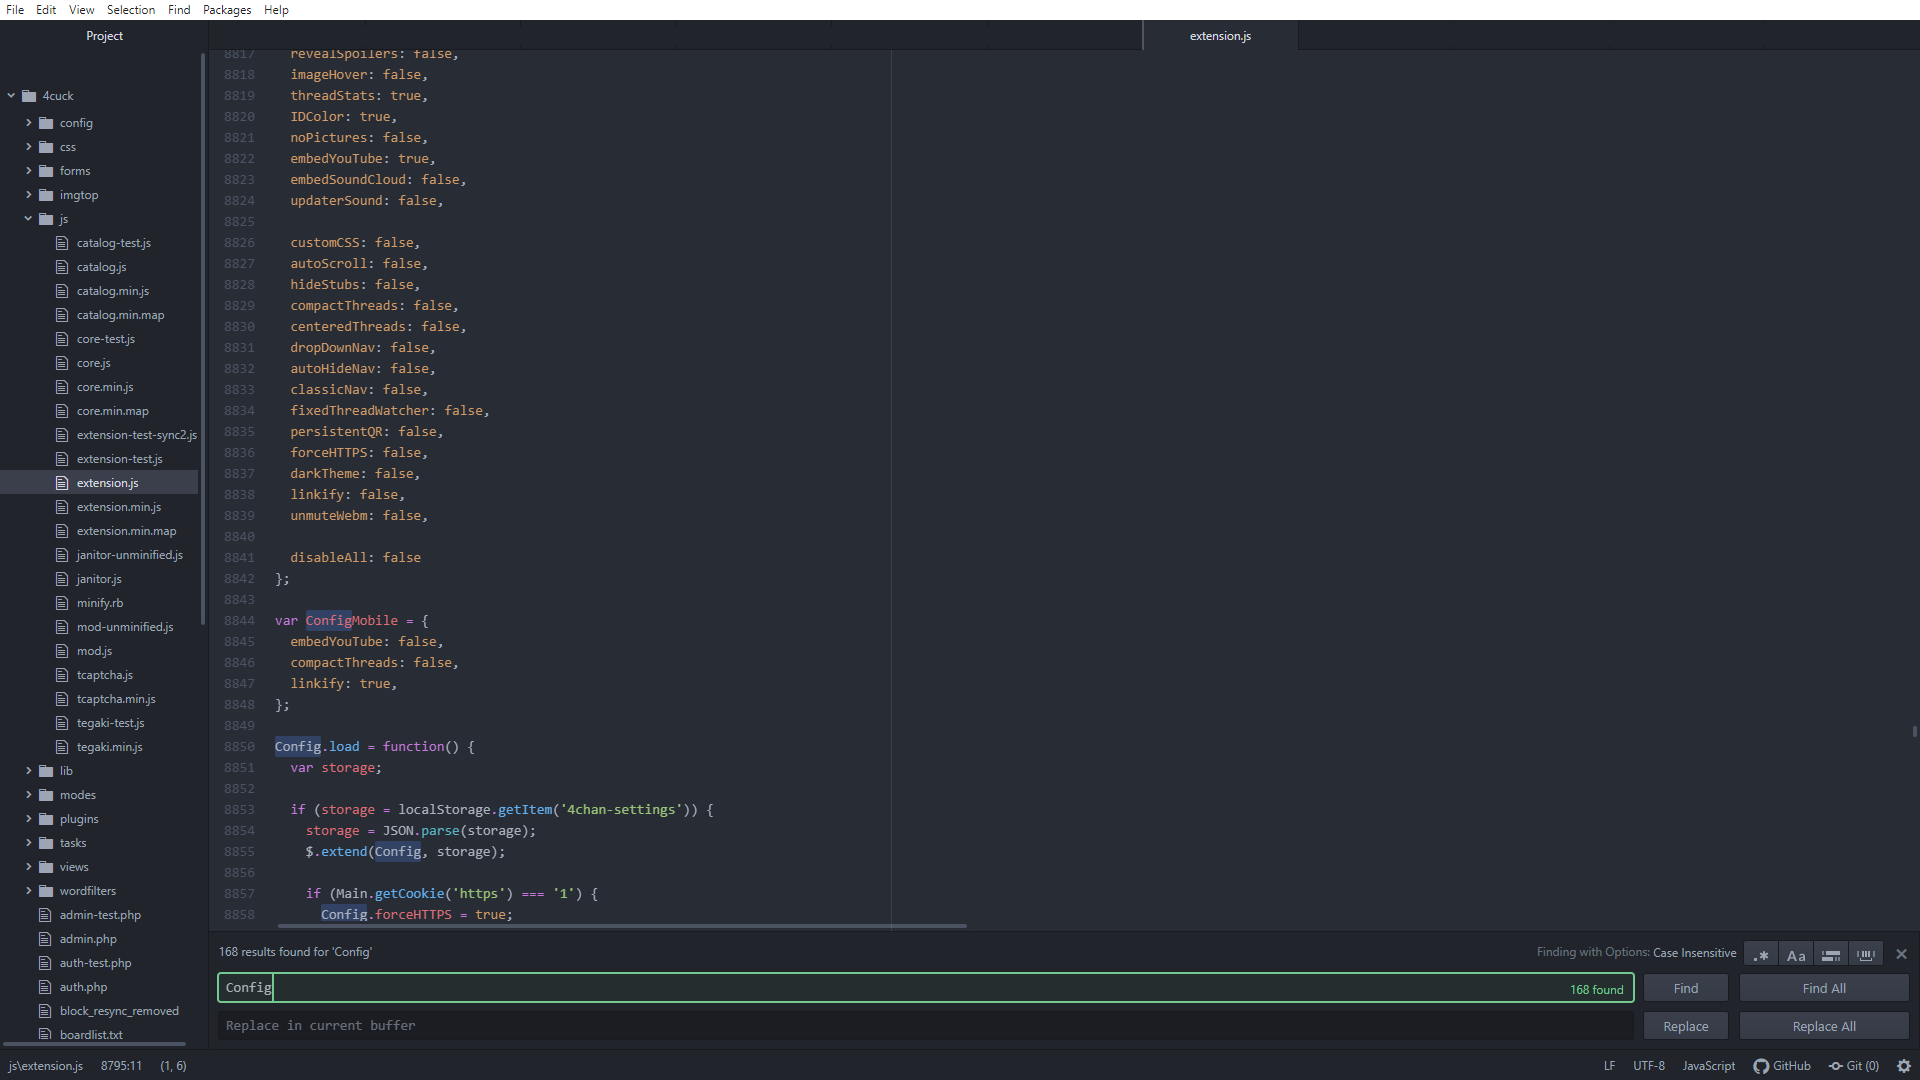Viewport: 1920px width, 1080px height.
Task: Open extension-test-sync2.js file icon
Action: (x=62, y=435)
